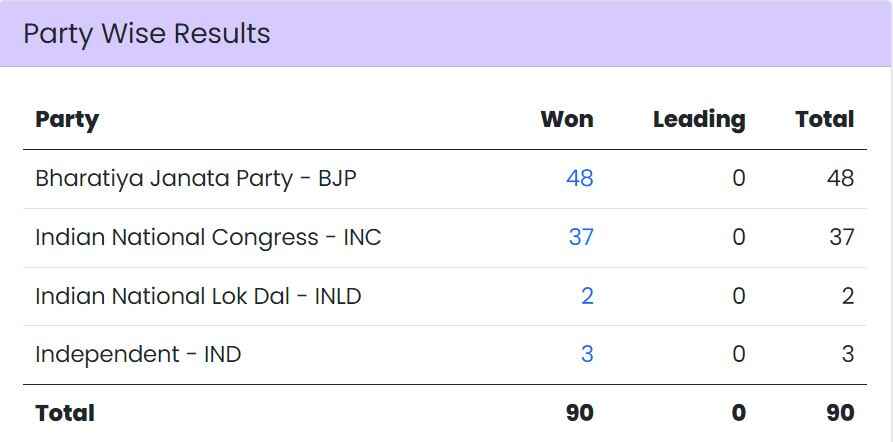Click the Won column header
Viewport: 893px width, 442px height.
[566, 120]
